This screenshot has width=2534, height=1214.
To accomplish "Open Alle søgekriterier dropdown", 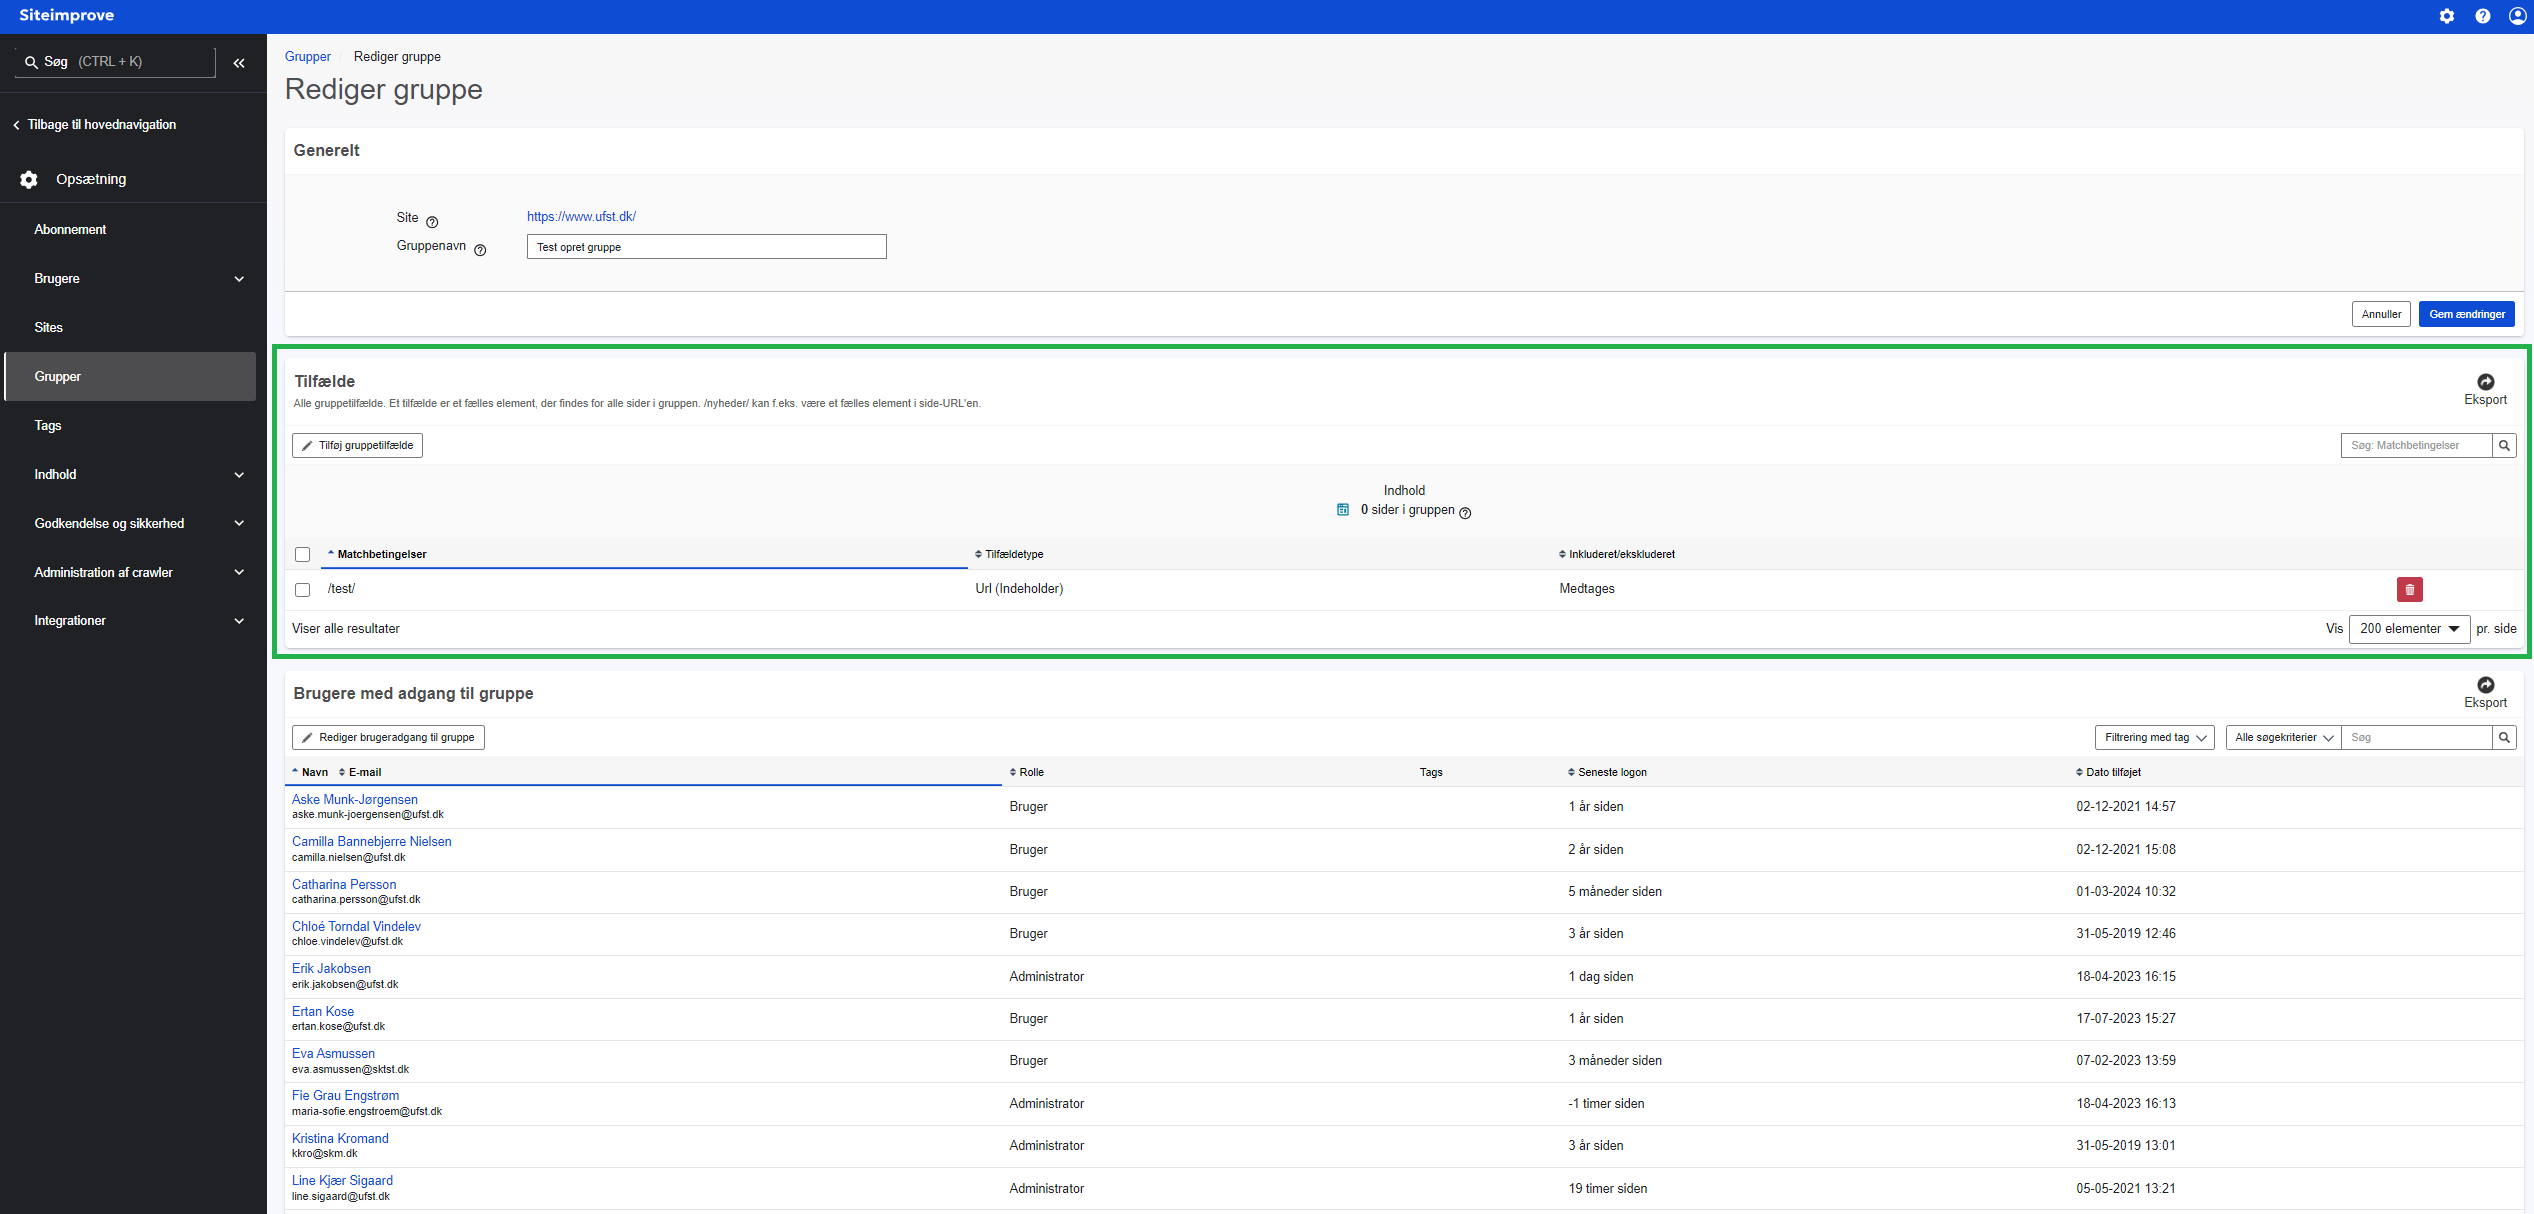I will tap(2283, 738).
